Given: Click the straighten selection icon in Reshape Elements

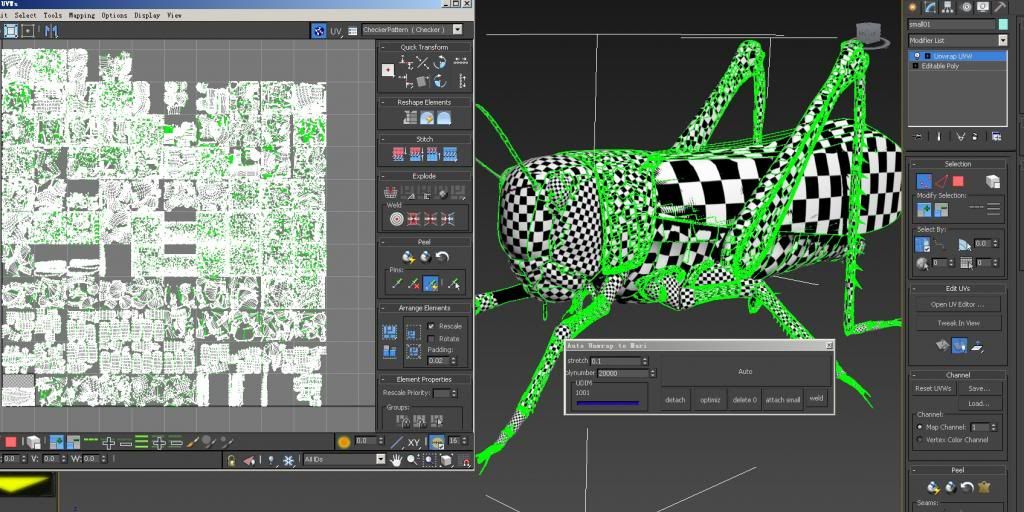Looking at the screenshot, I should coord(409,118).
